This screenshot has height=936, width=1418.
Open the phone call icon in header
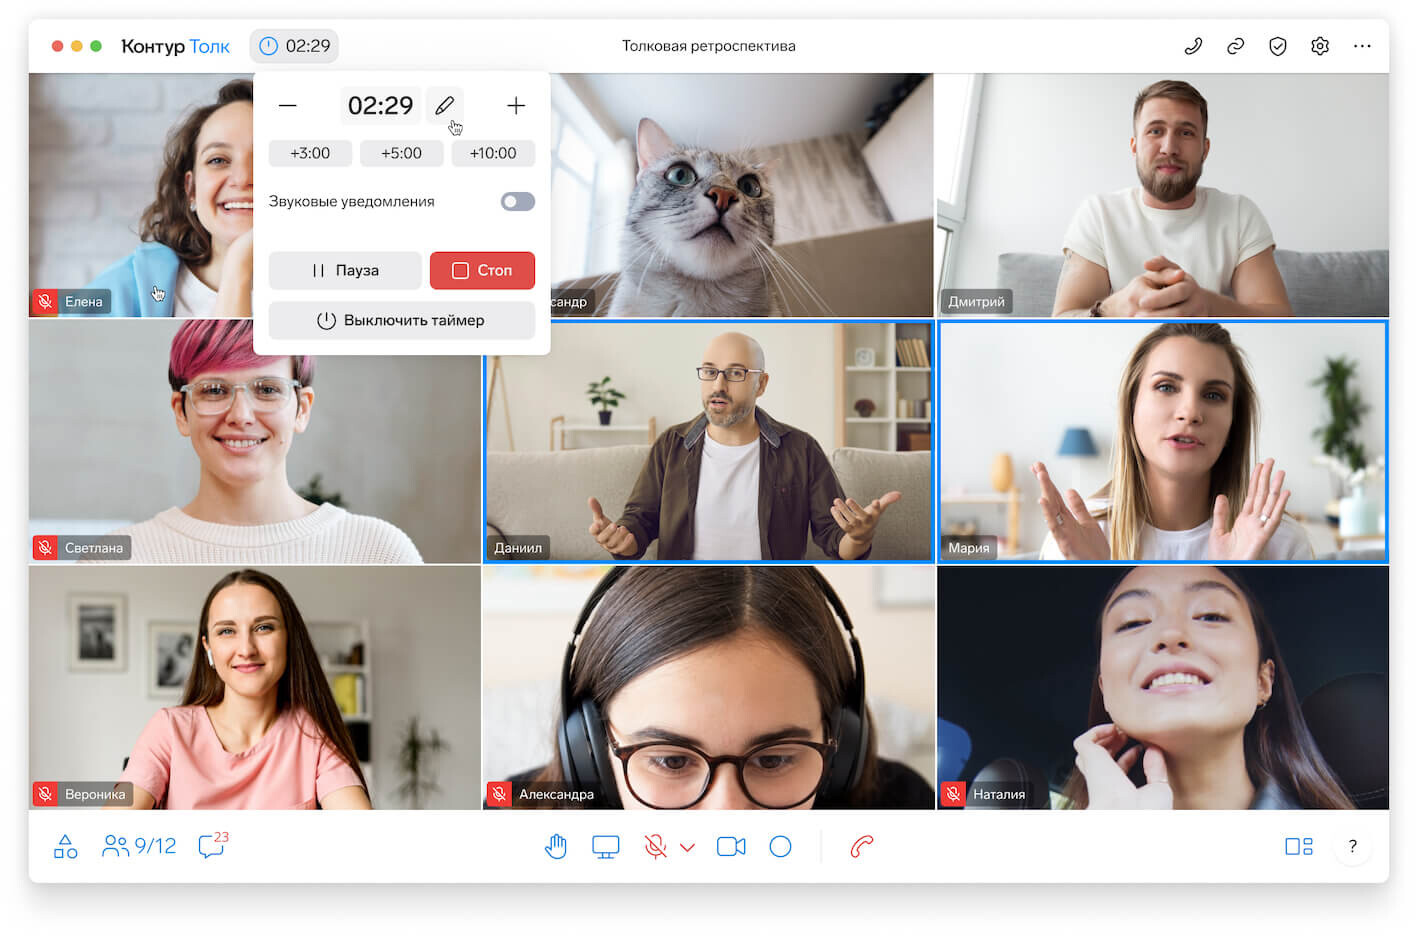tap(1193, 46)
